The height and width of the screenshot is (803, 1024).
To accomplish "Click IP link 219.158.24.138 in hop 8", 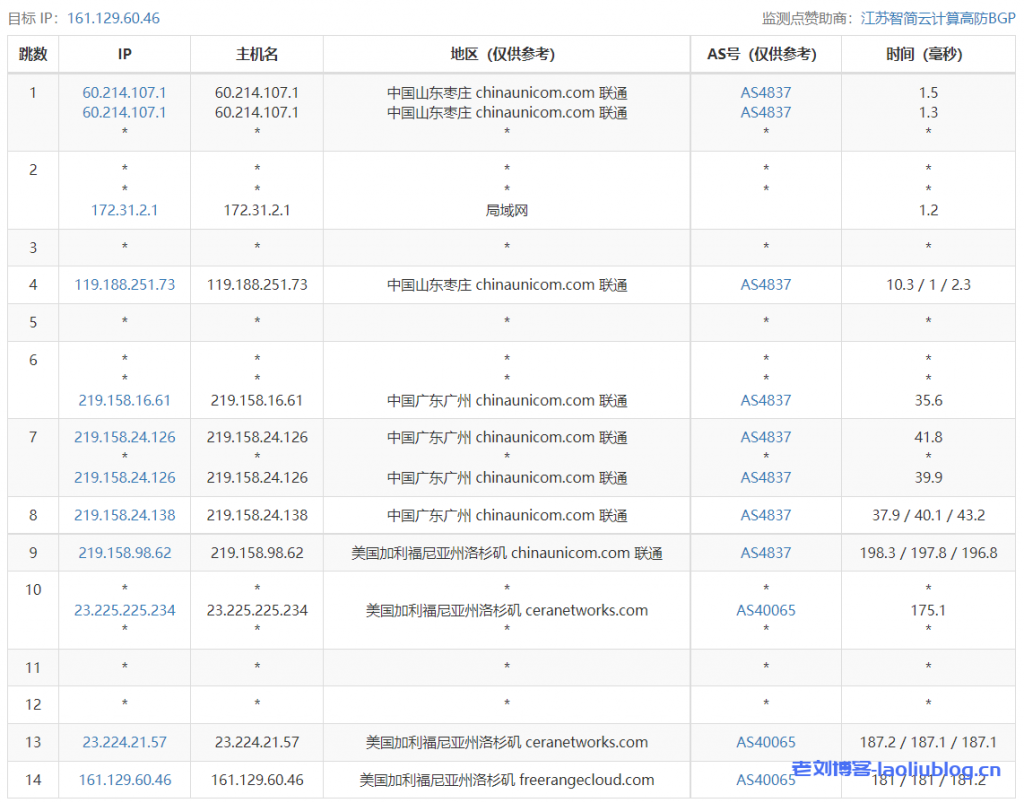I will pos(124,515).
